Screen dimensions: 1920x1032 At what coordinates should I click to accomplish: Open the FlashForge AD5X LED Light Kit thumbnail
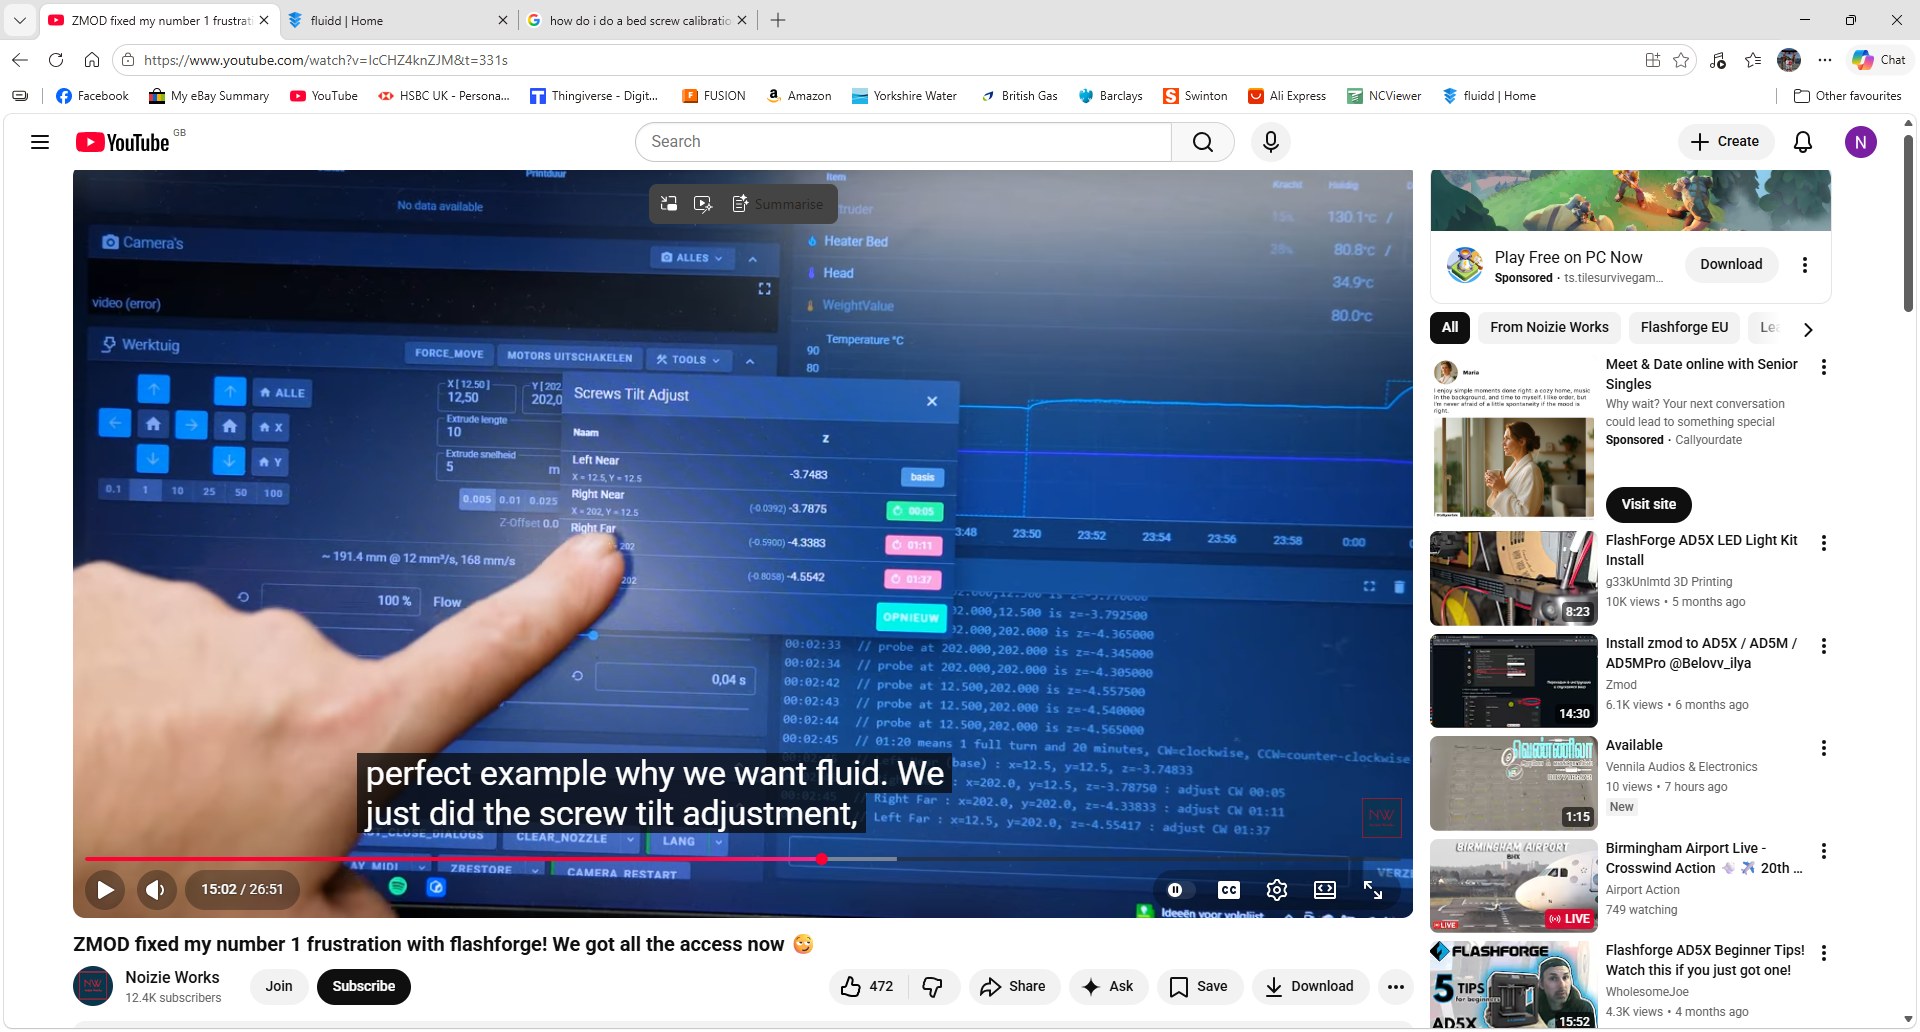pyautogui.click(x=1513, y=579)
